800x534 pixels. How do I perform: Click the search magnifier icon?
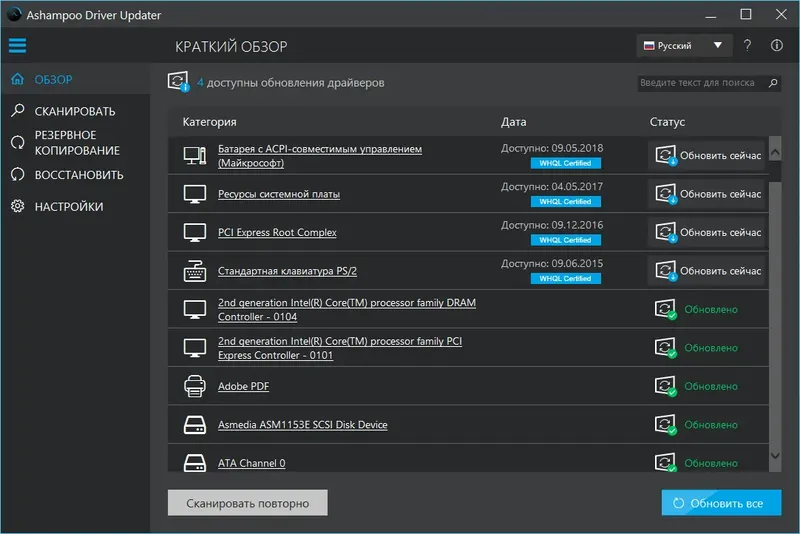tap(773, 84)
